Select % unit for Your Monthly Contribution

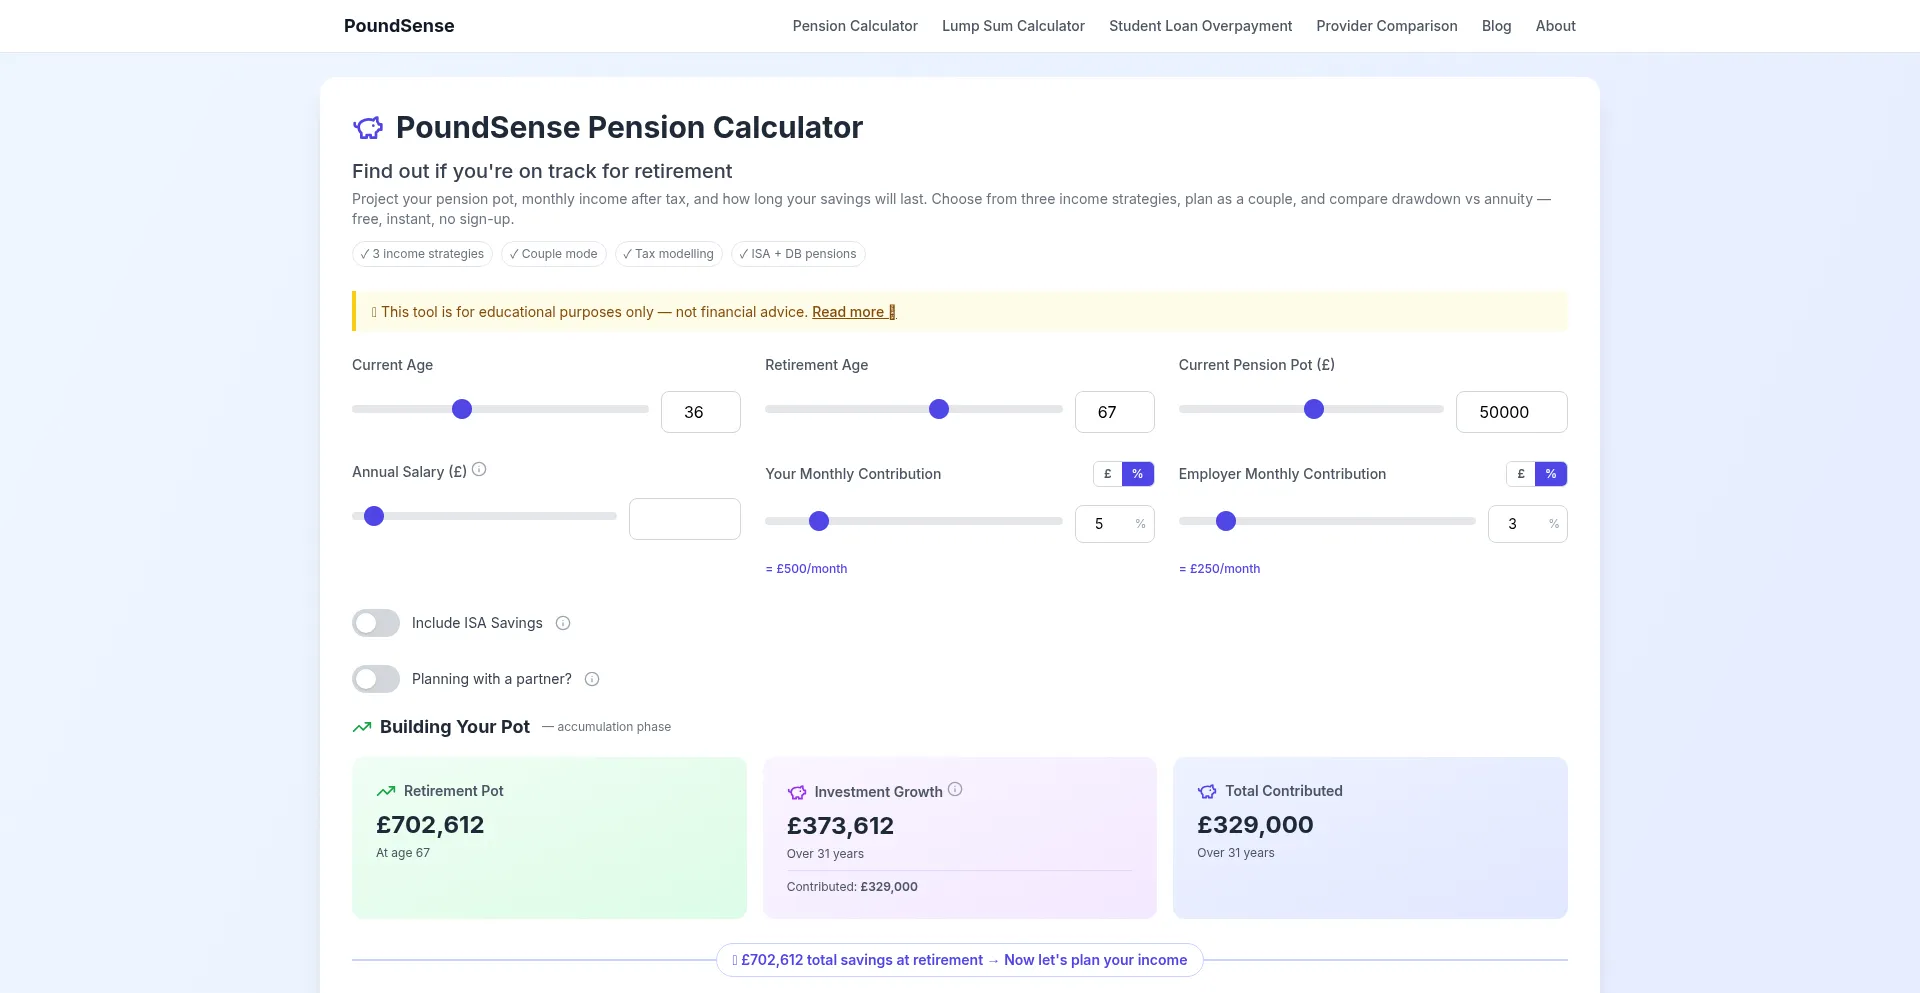pos(1138,474)
